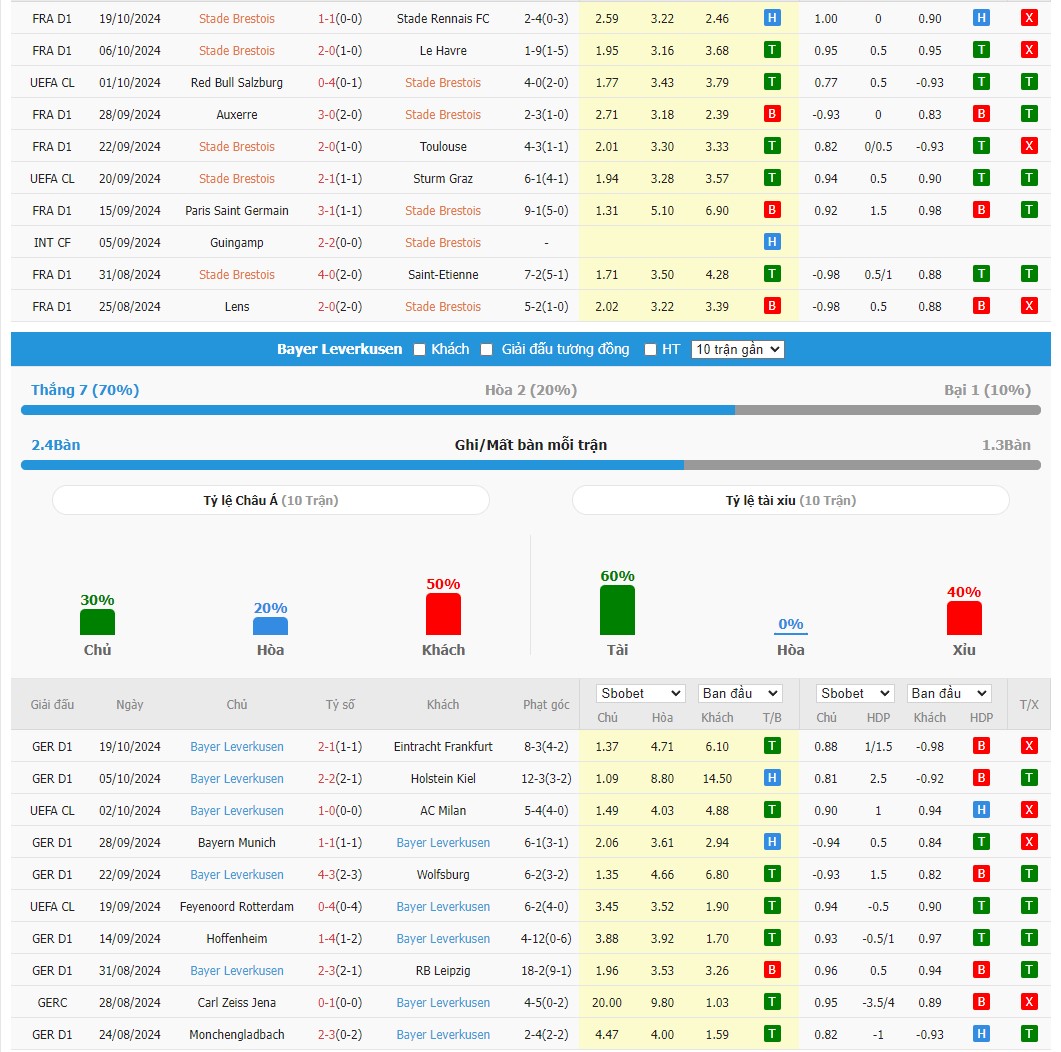Click Bayer Leverkusen link in the AC Milan row

point(237,810)
